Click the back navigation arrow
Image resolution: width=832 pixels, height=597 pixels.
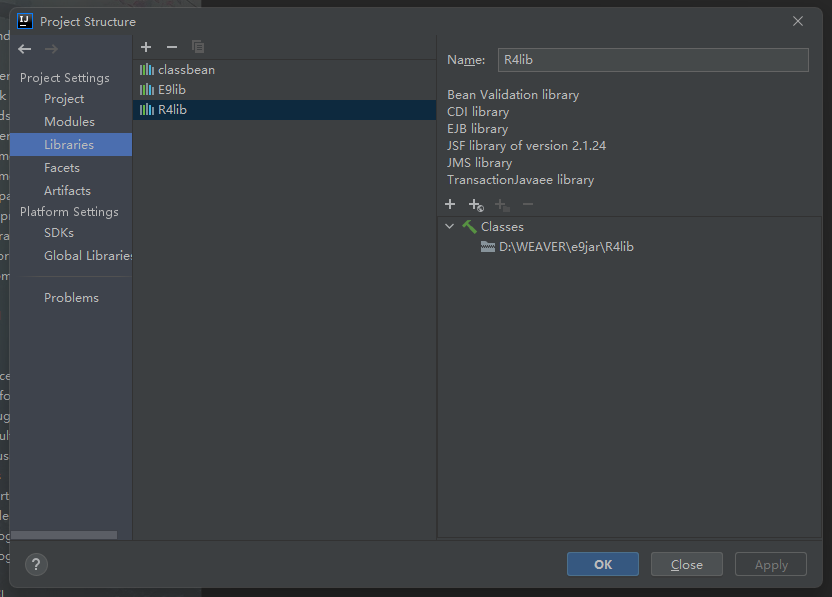tap(25, 49)
